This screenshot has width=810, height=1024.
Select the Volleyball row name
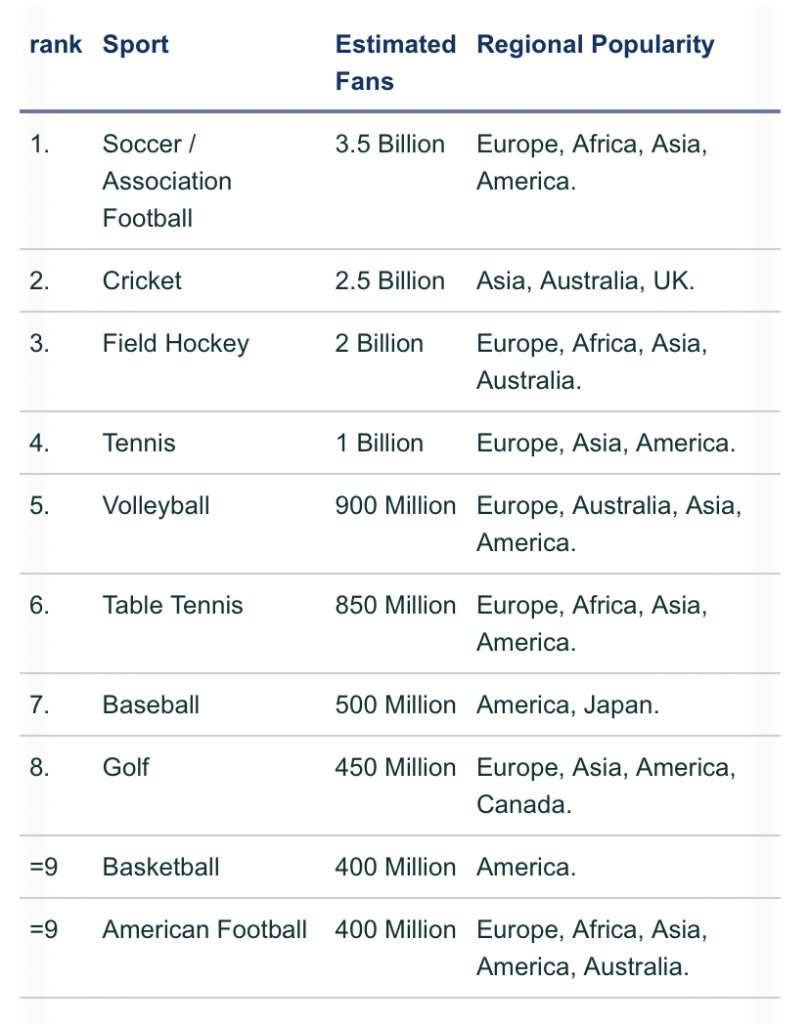155,506
